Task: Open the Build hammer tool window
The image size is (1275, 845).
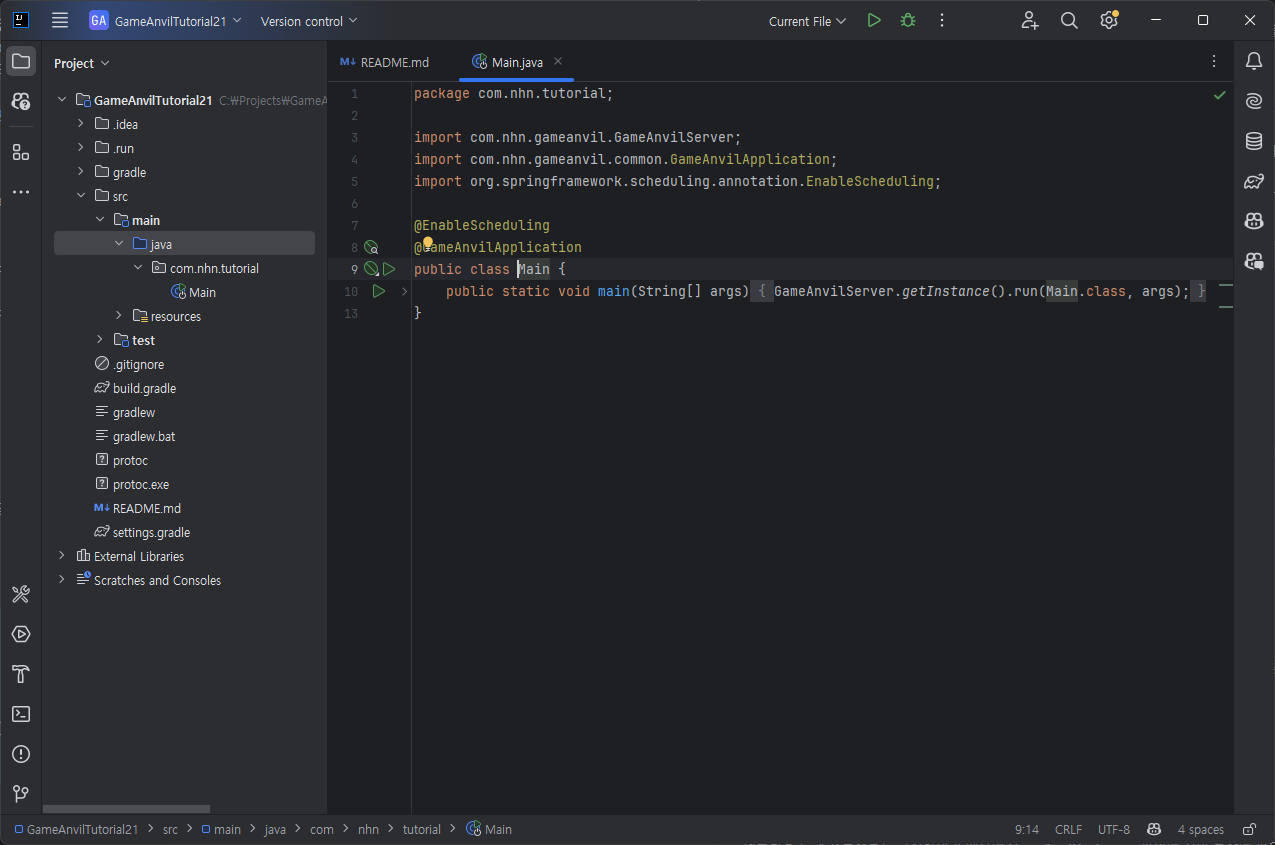Action: [x=21, y=674]
